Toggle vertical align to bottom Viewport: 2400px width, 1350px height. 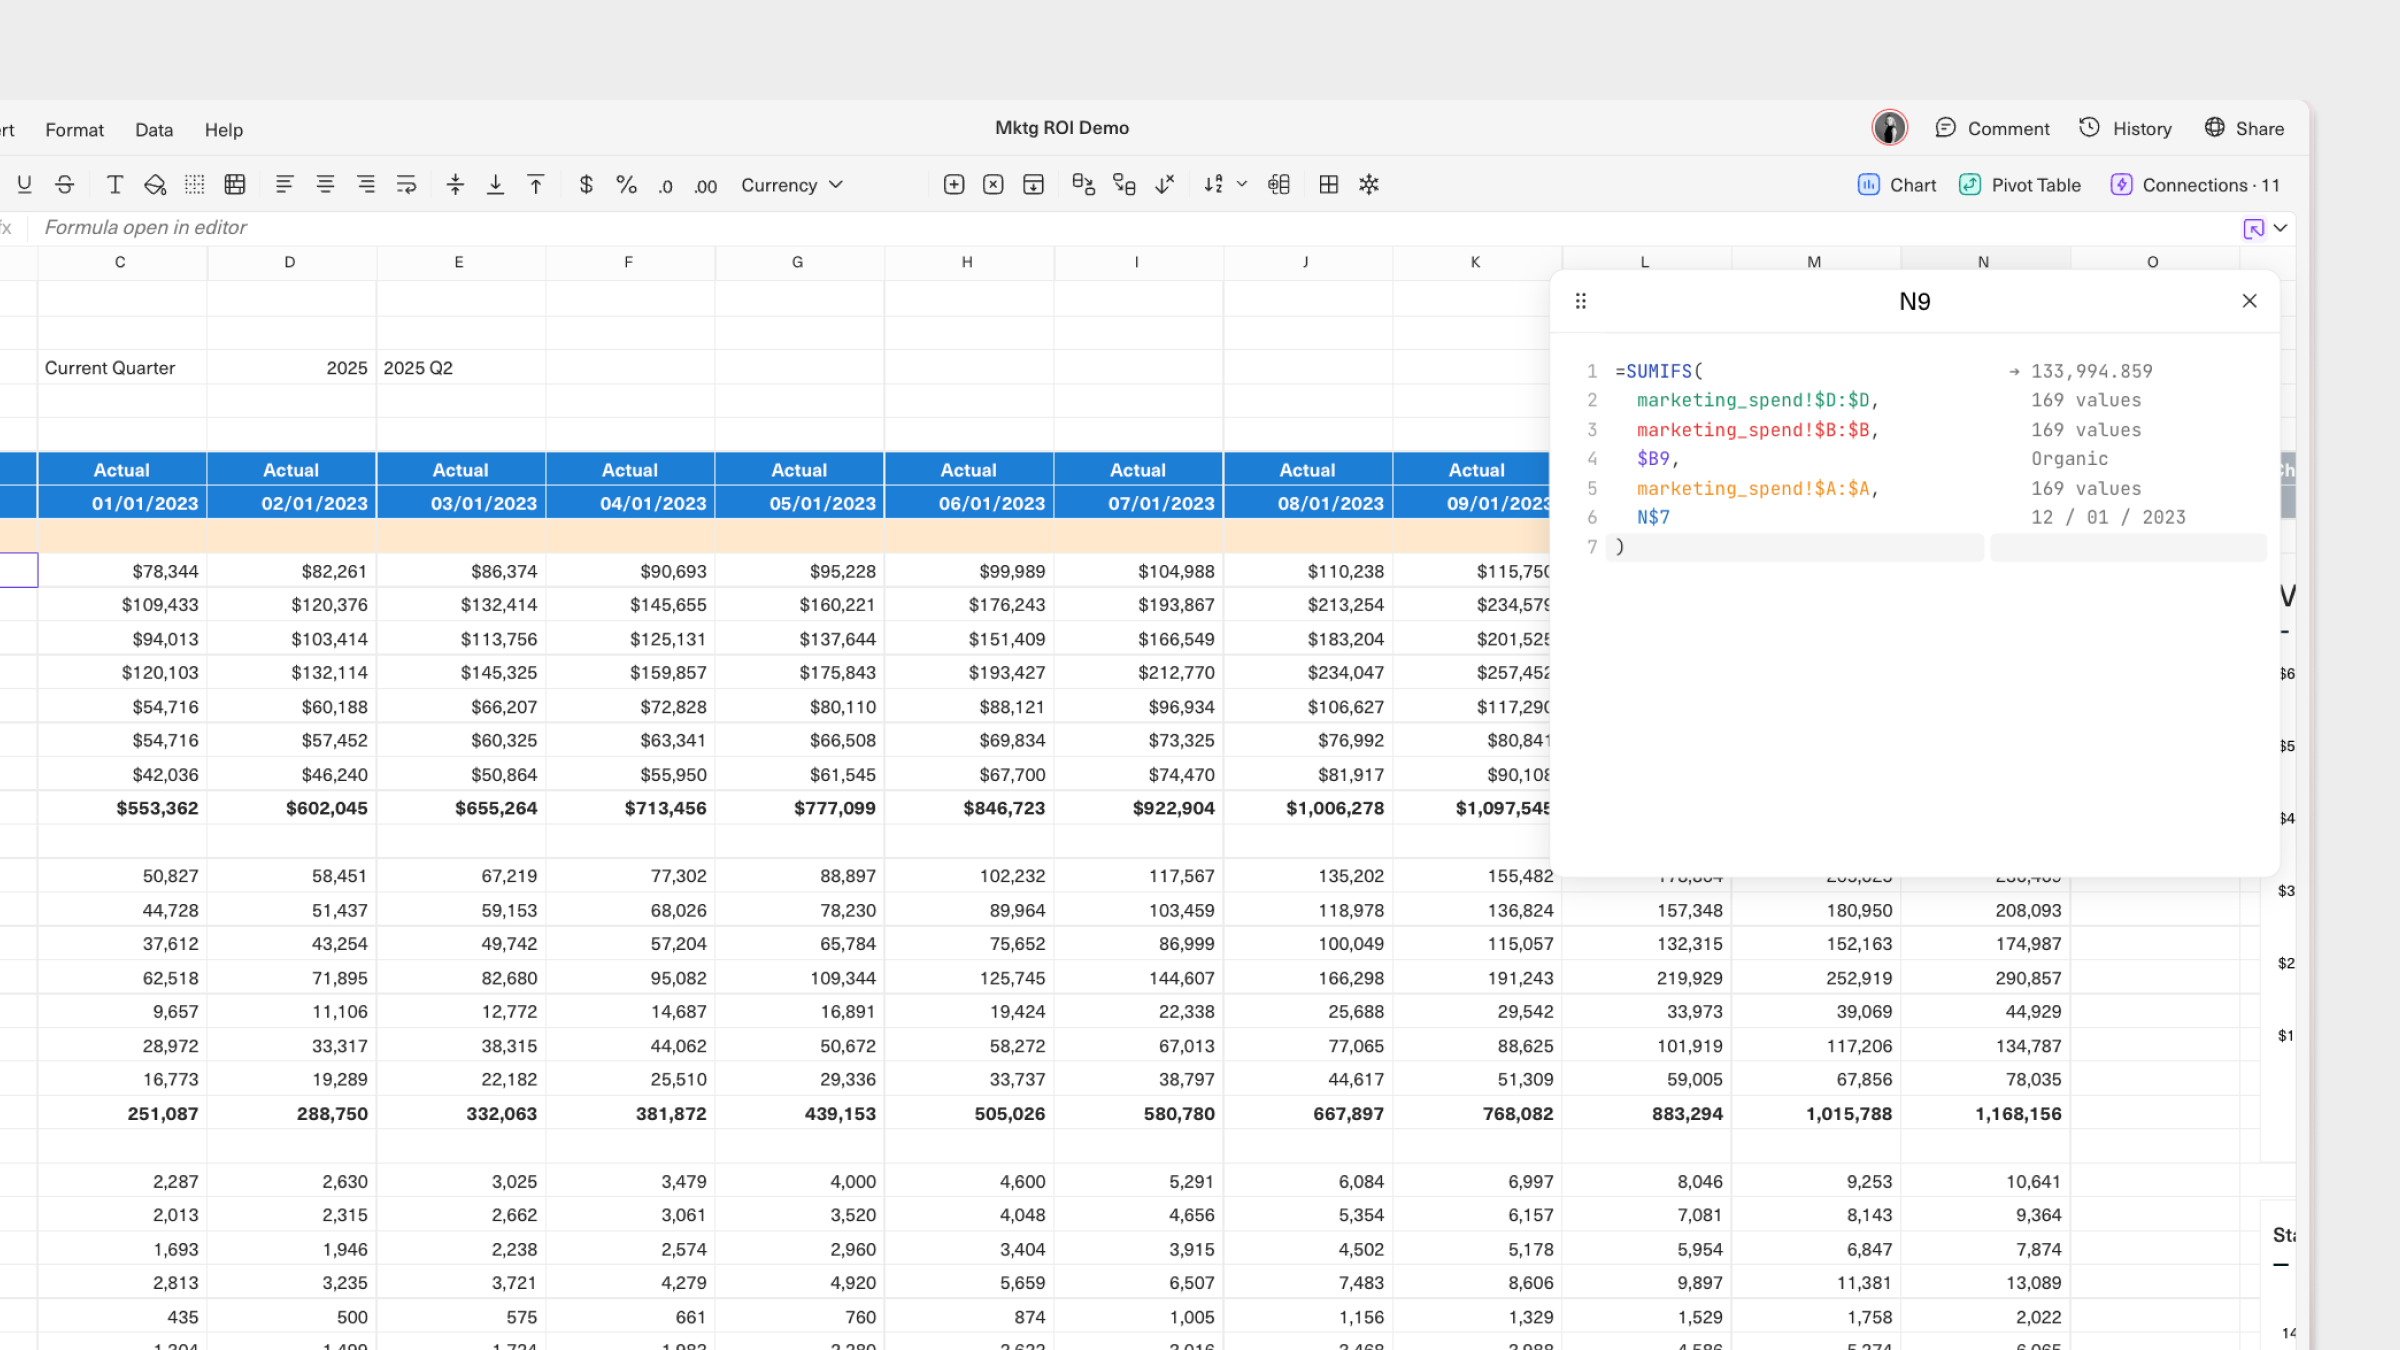495,185
